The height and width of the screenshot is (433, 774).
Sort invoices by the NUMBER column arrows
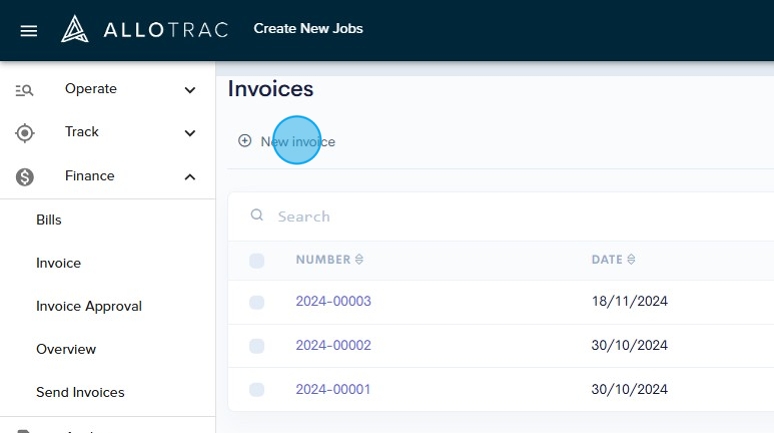pyautogui.click(x=359, y=260)
